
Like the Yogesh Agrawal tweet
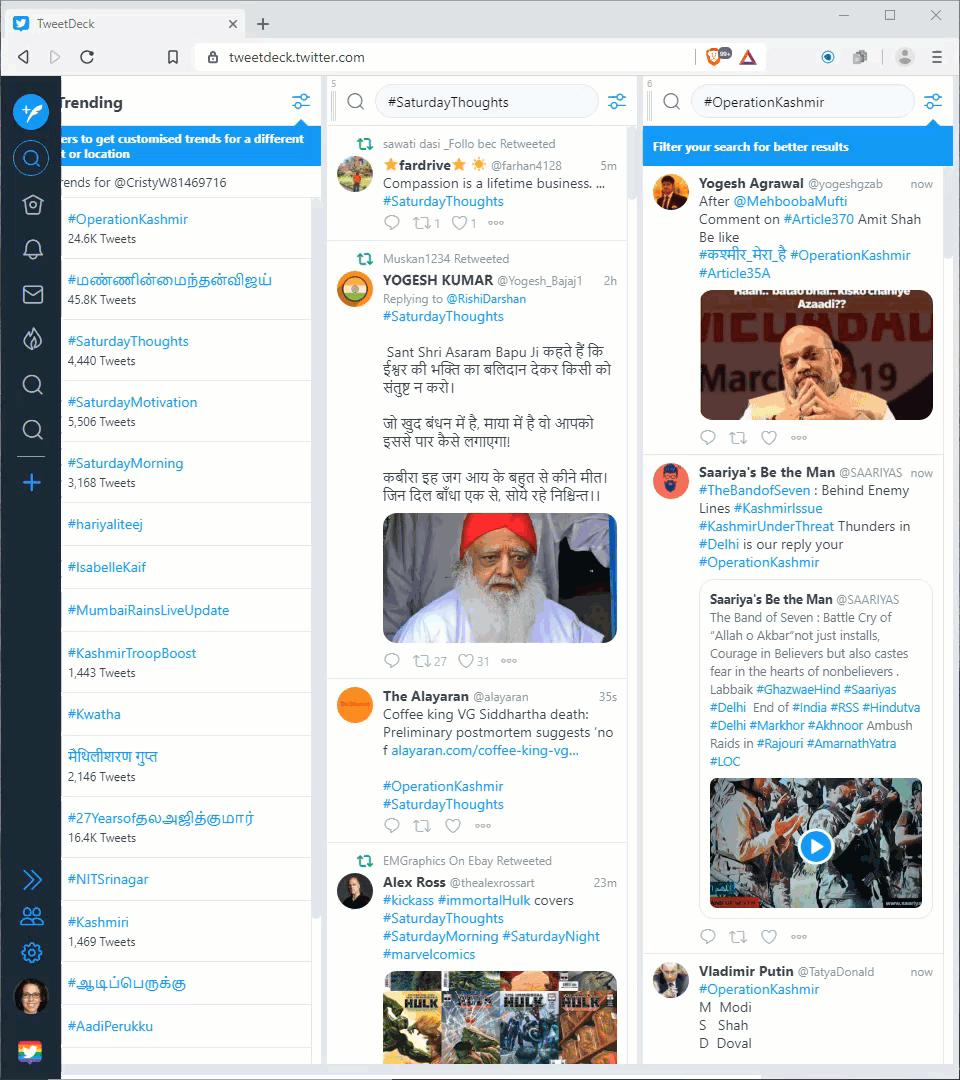(769, 437)
